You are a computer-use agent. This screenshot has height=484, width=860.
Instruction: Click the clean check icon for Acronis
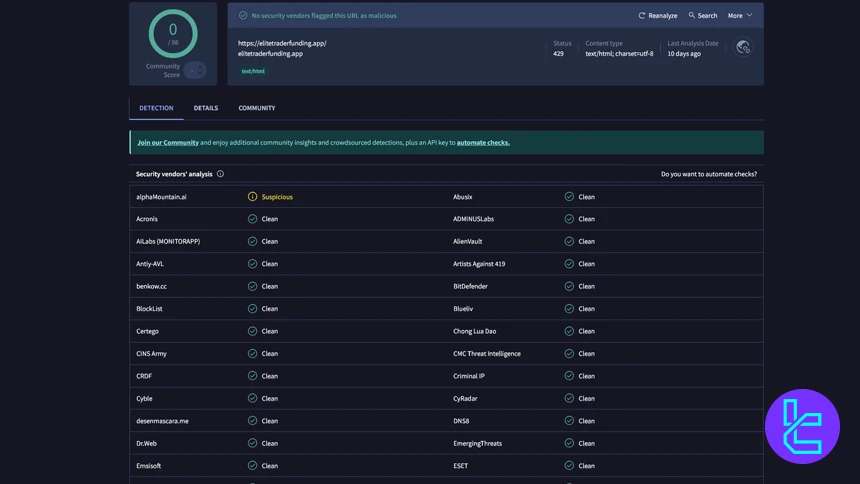pos(252,219)
